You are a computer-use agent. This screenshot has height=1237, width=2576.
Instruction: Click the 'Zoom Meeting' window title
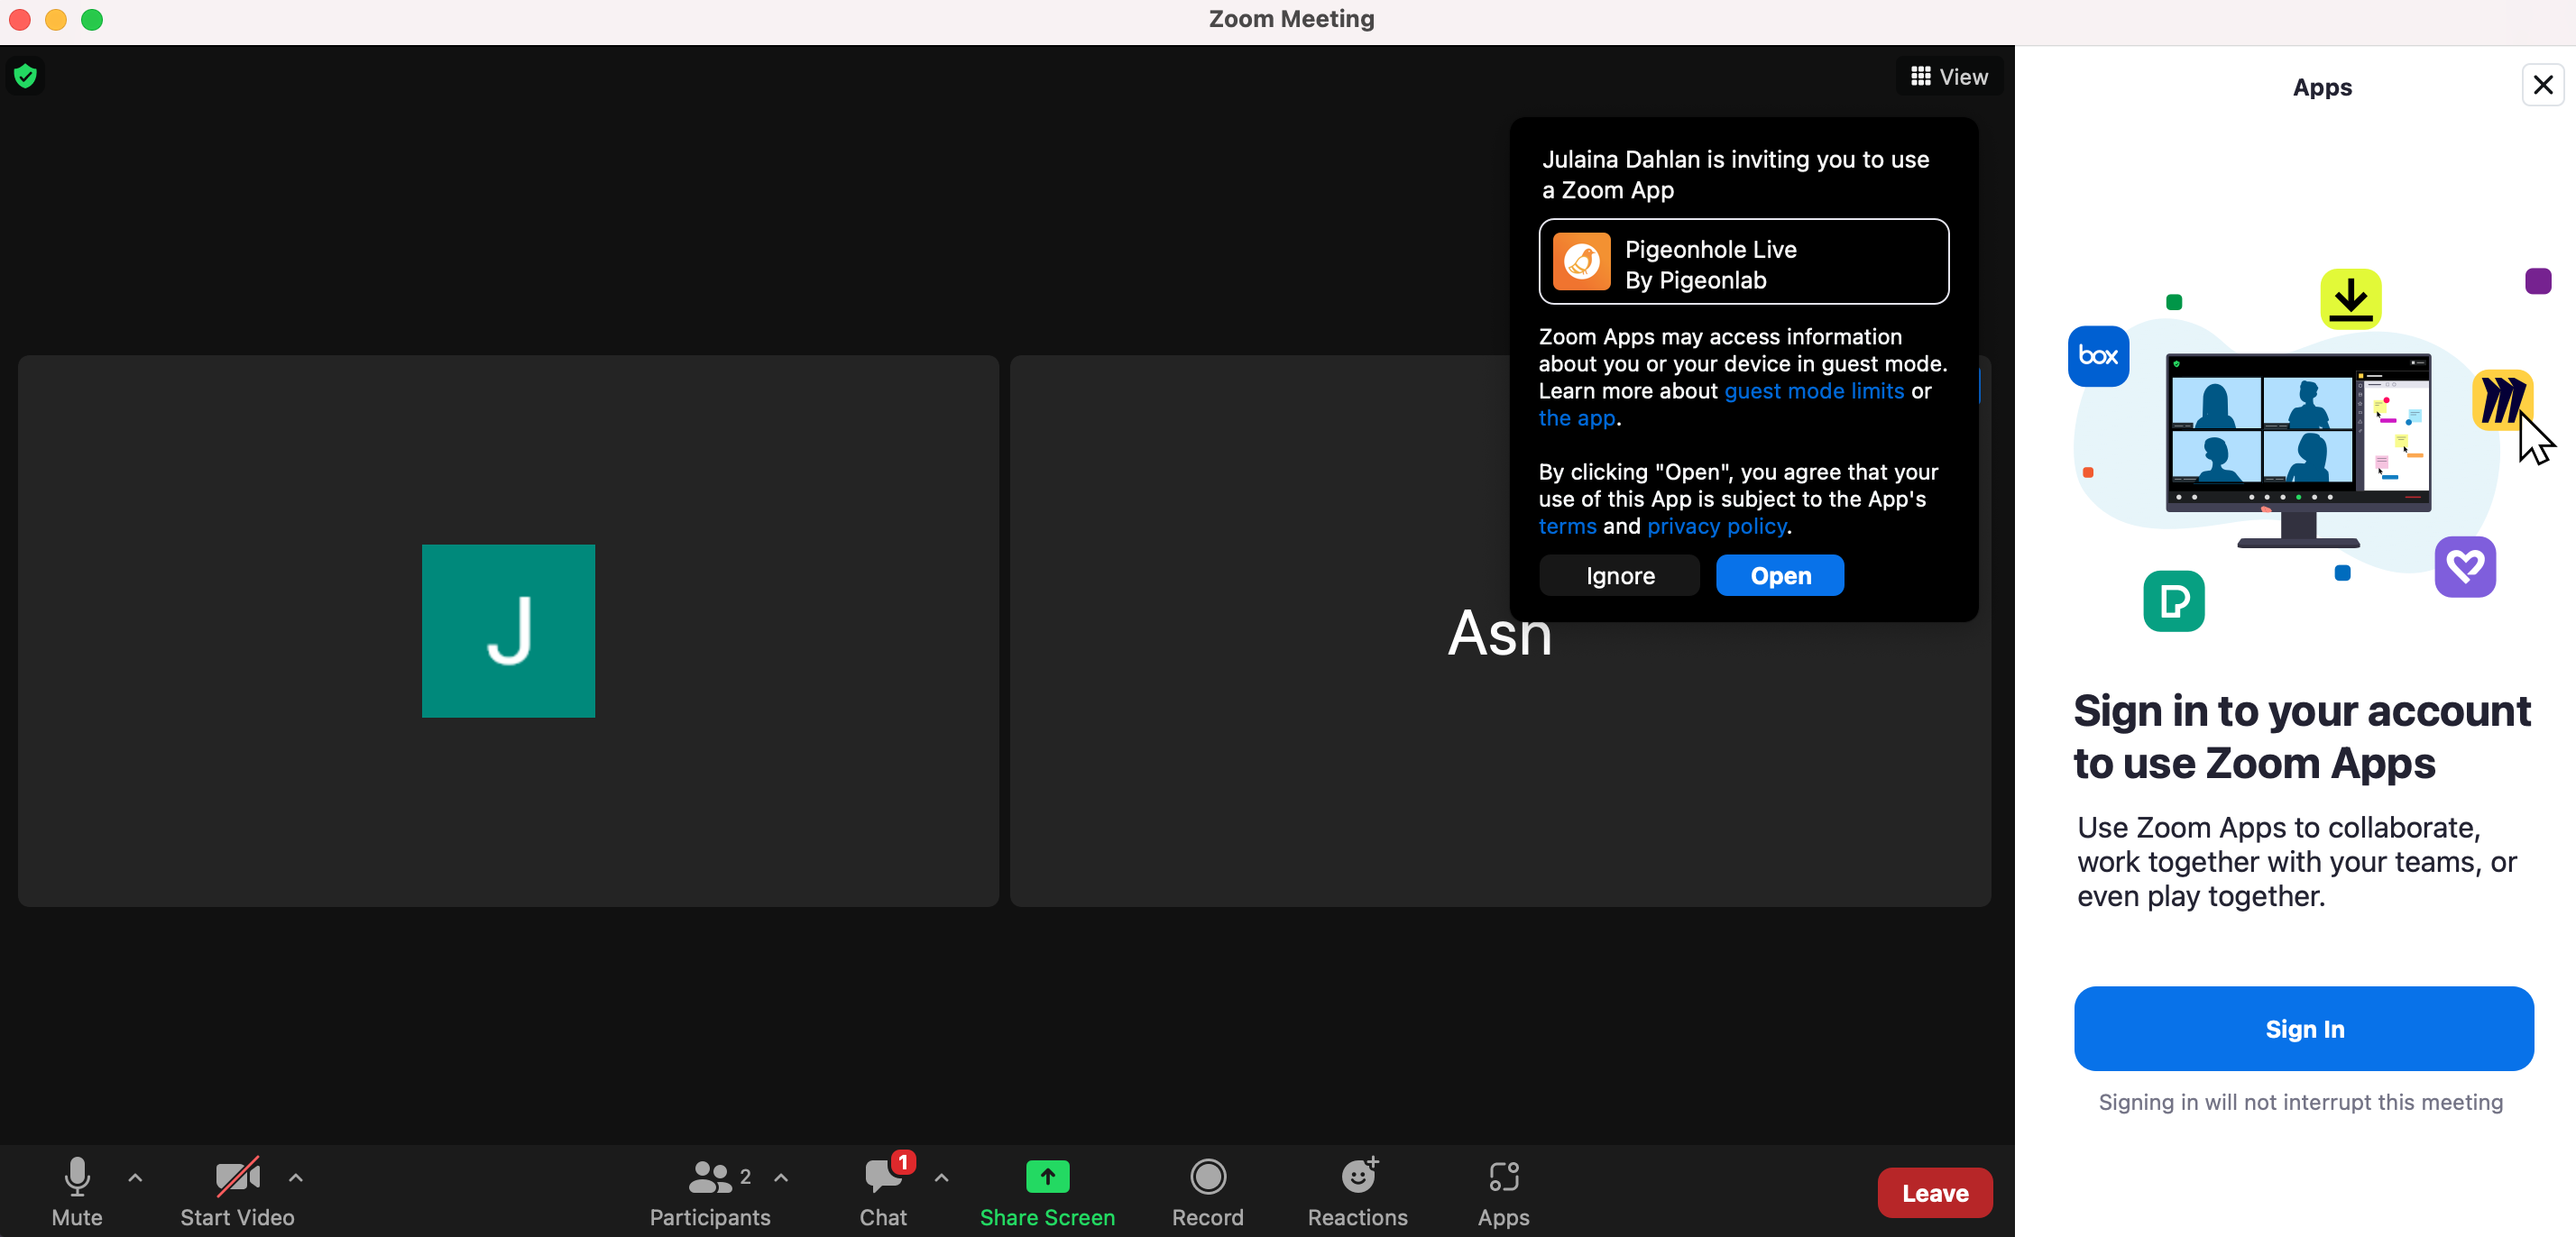(x=1291, y=19)
